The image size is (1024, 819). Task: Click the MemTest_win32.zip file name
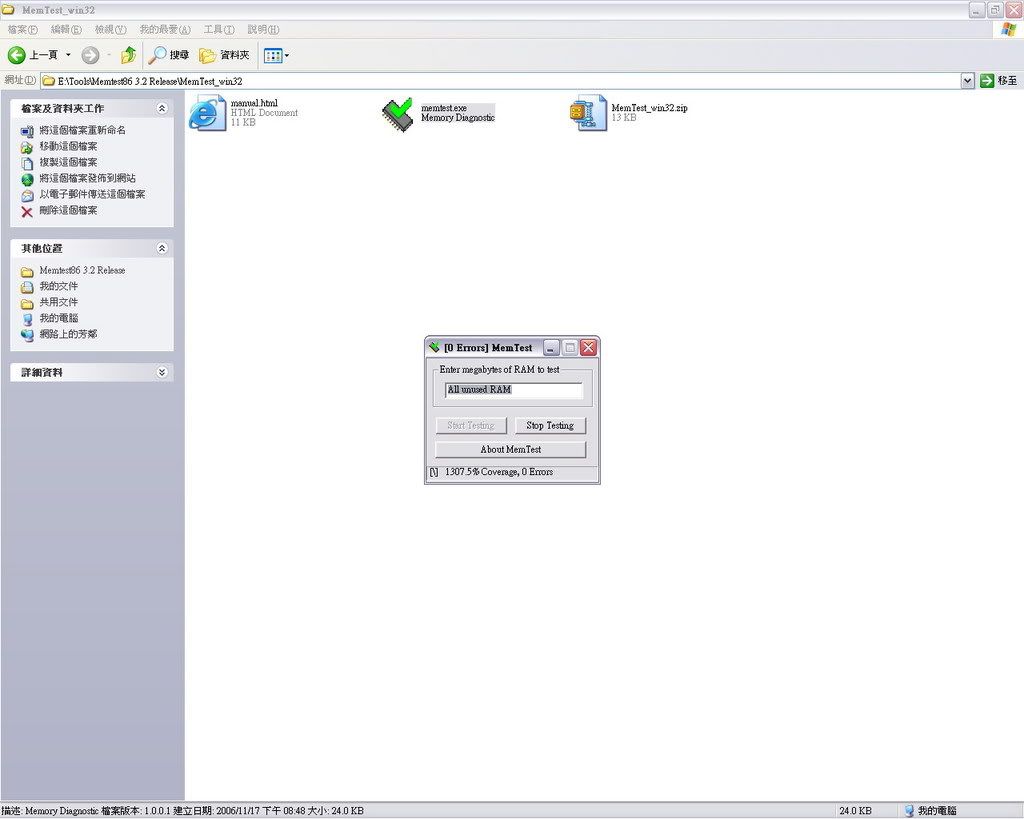pos(649,108)
